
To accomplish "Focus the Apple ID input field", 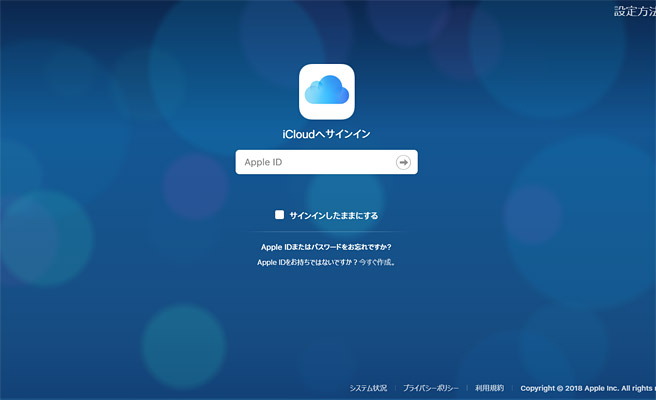I will coord(326,162).
